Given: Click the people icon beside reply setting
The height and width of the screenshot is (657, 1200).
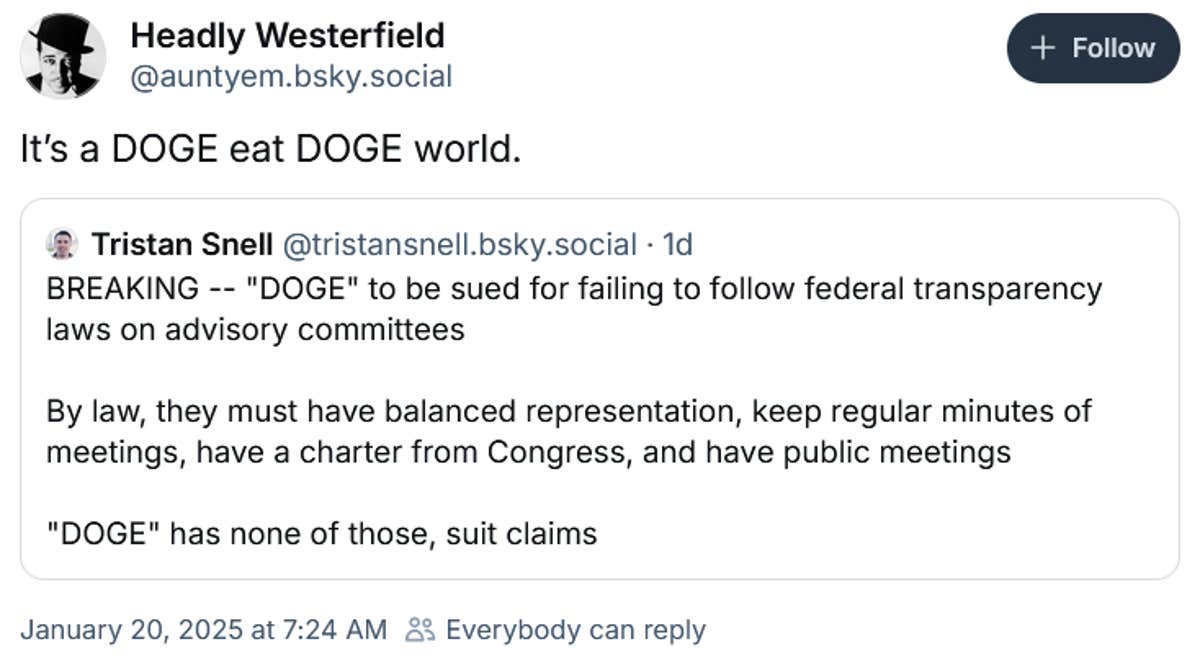Looking at the screenshot, I should pyautogui.click(x=421, y=630).
